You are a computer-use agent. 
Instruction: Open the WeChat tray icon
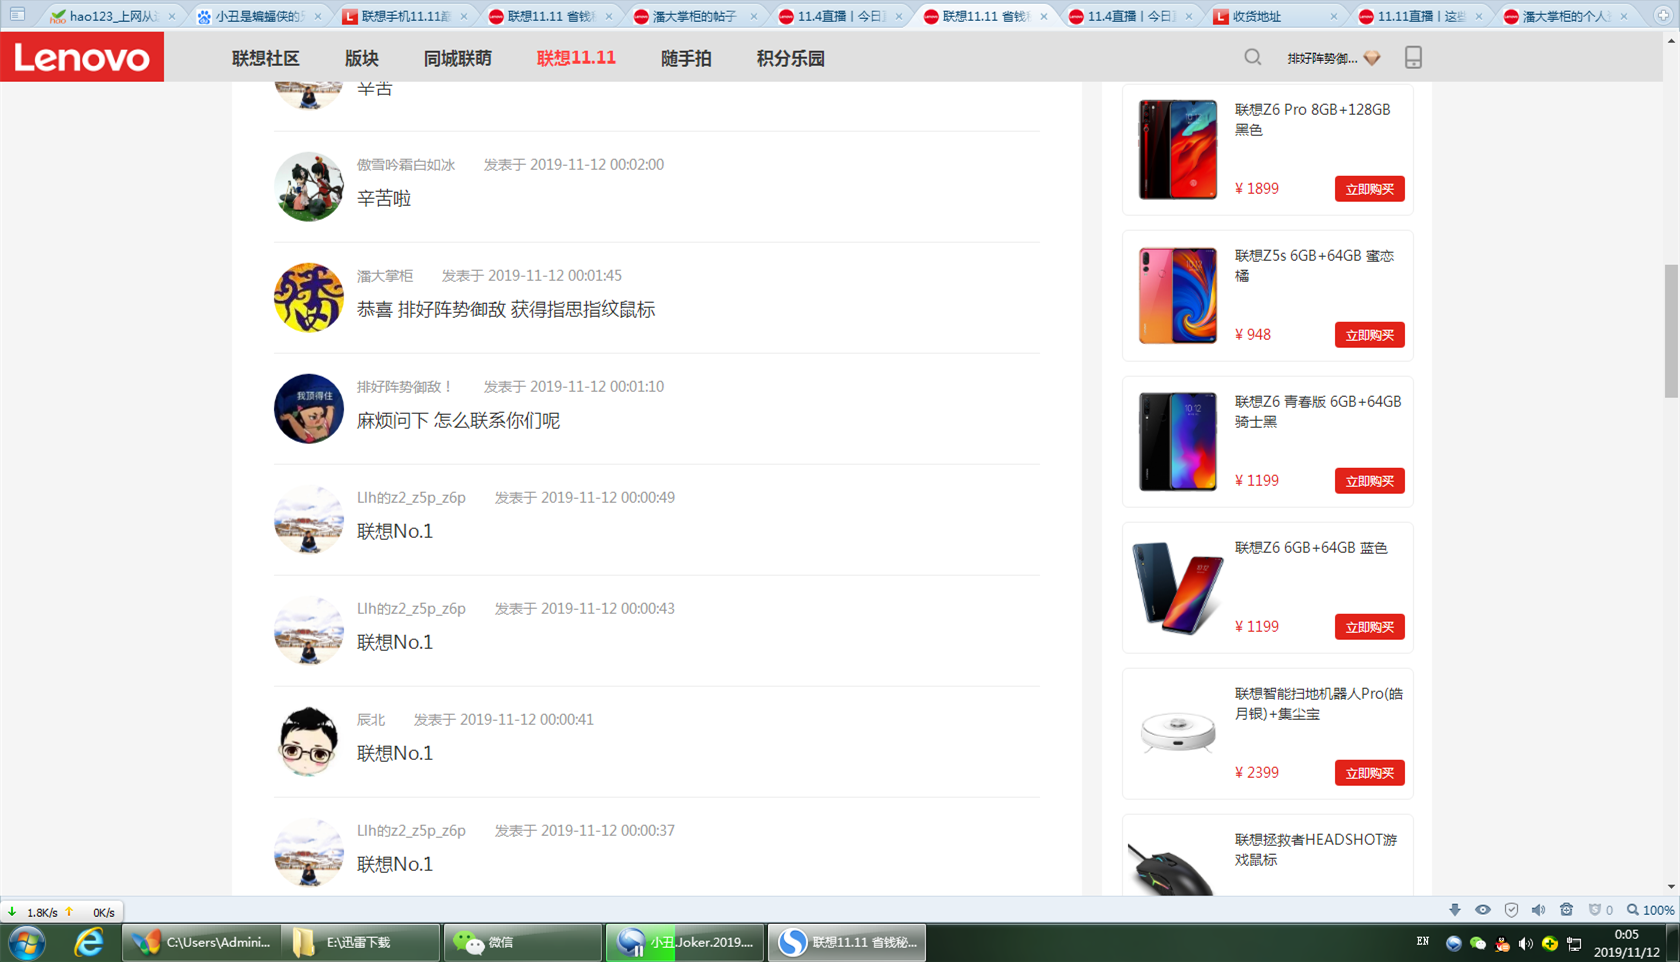1477,944
